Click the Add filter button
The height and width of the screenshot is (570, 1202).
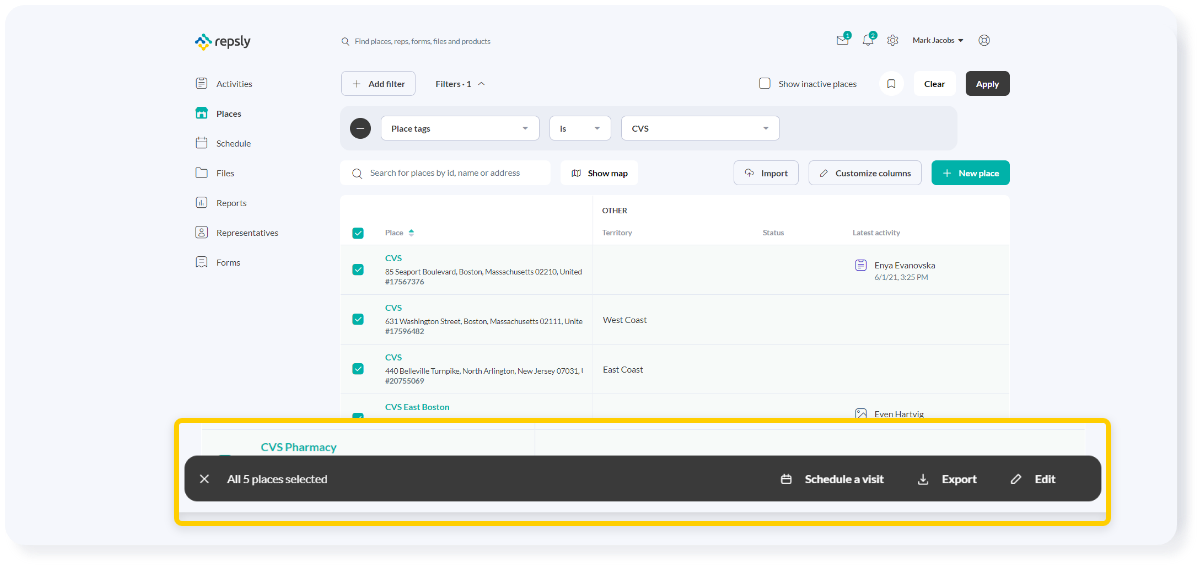(378, 84)
